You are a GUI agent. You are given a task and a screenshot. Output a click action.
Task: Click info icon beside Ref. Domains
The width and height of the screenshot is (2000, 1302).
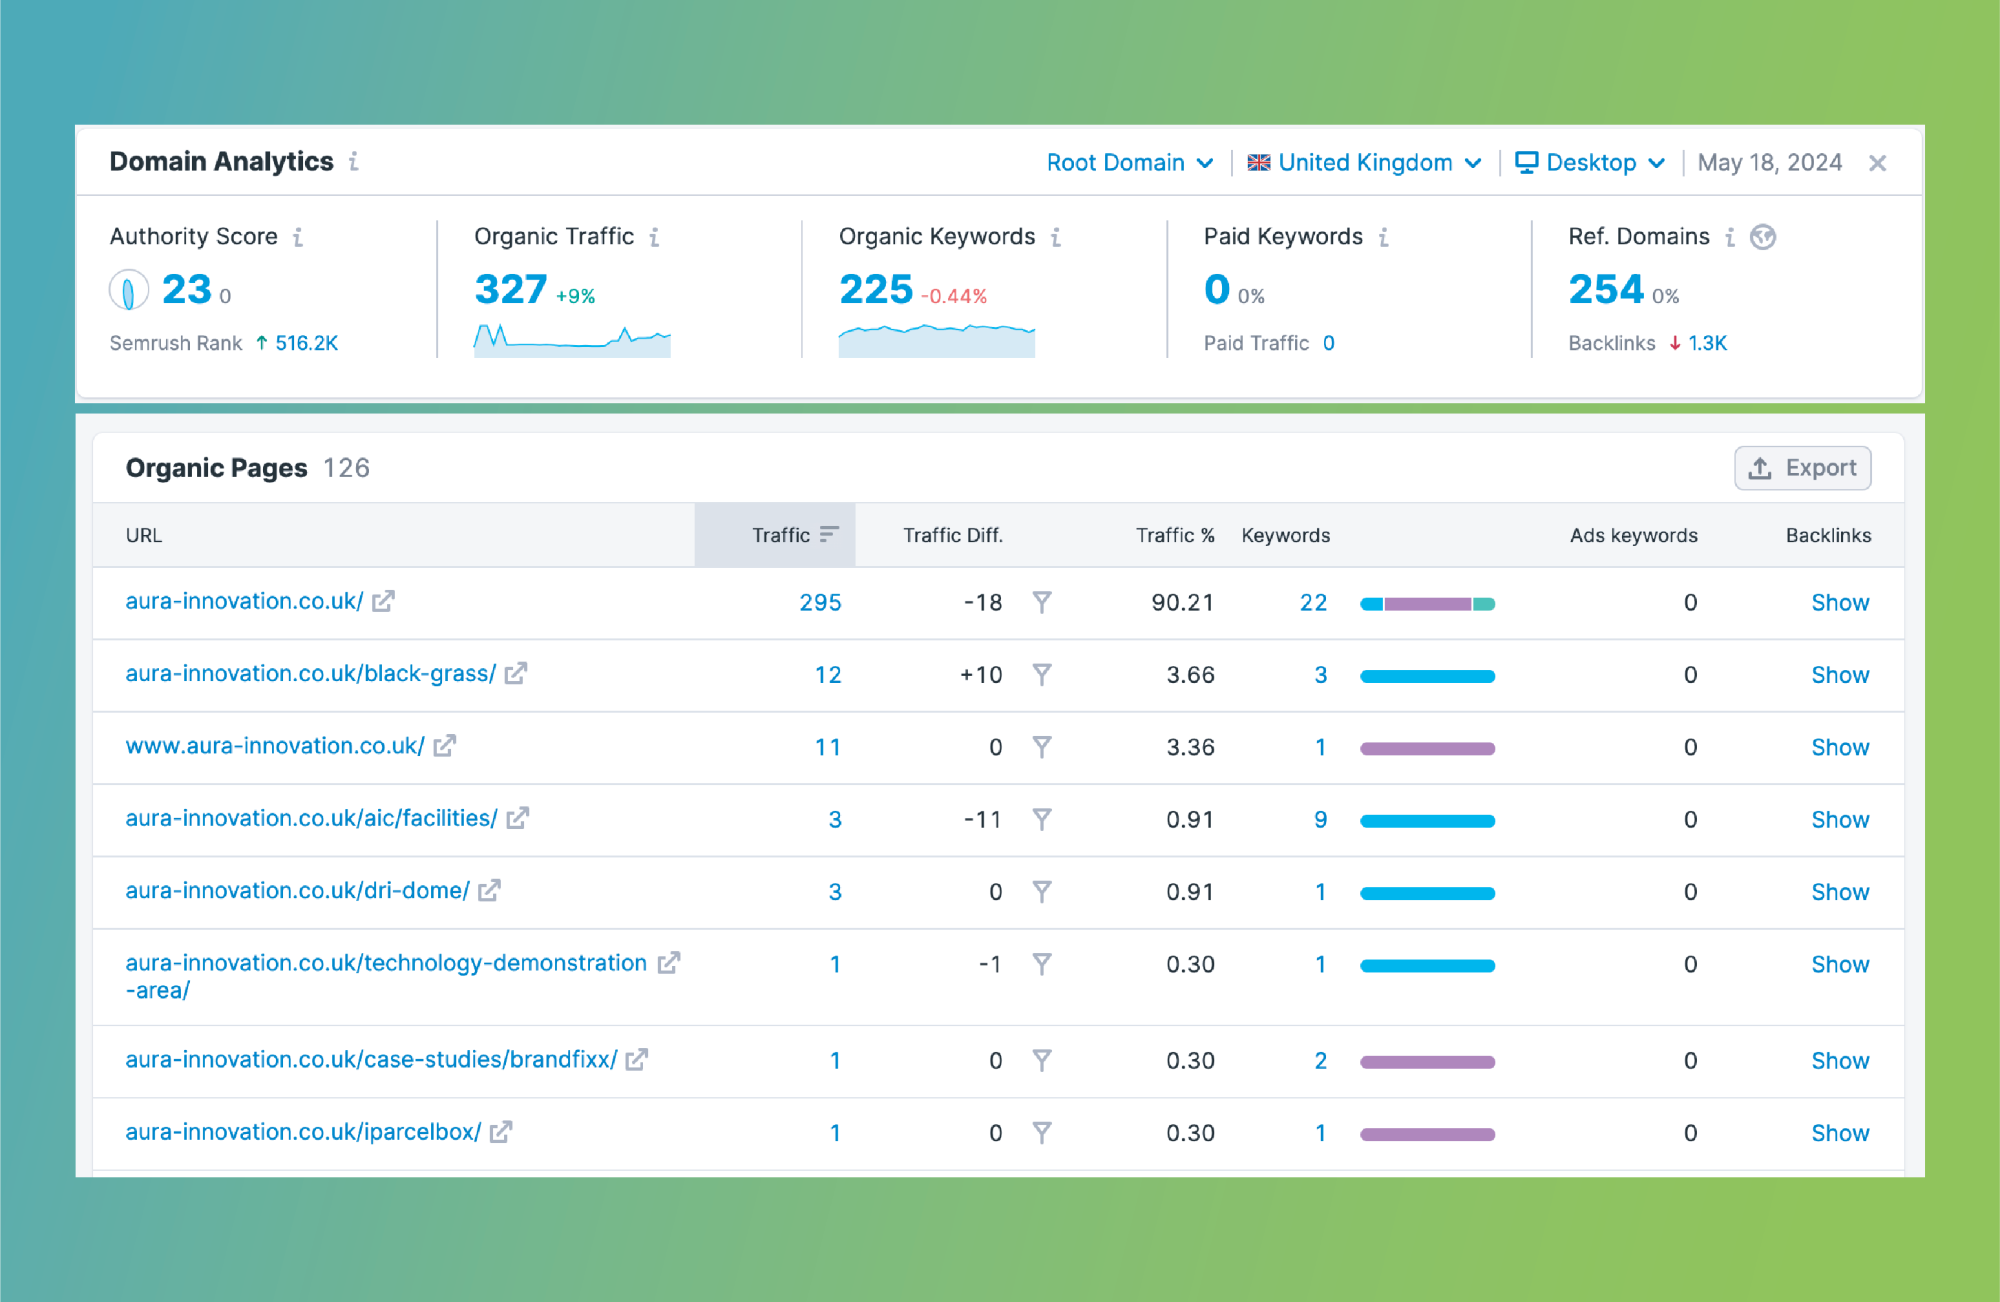click(x=1730, y=237)
